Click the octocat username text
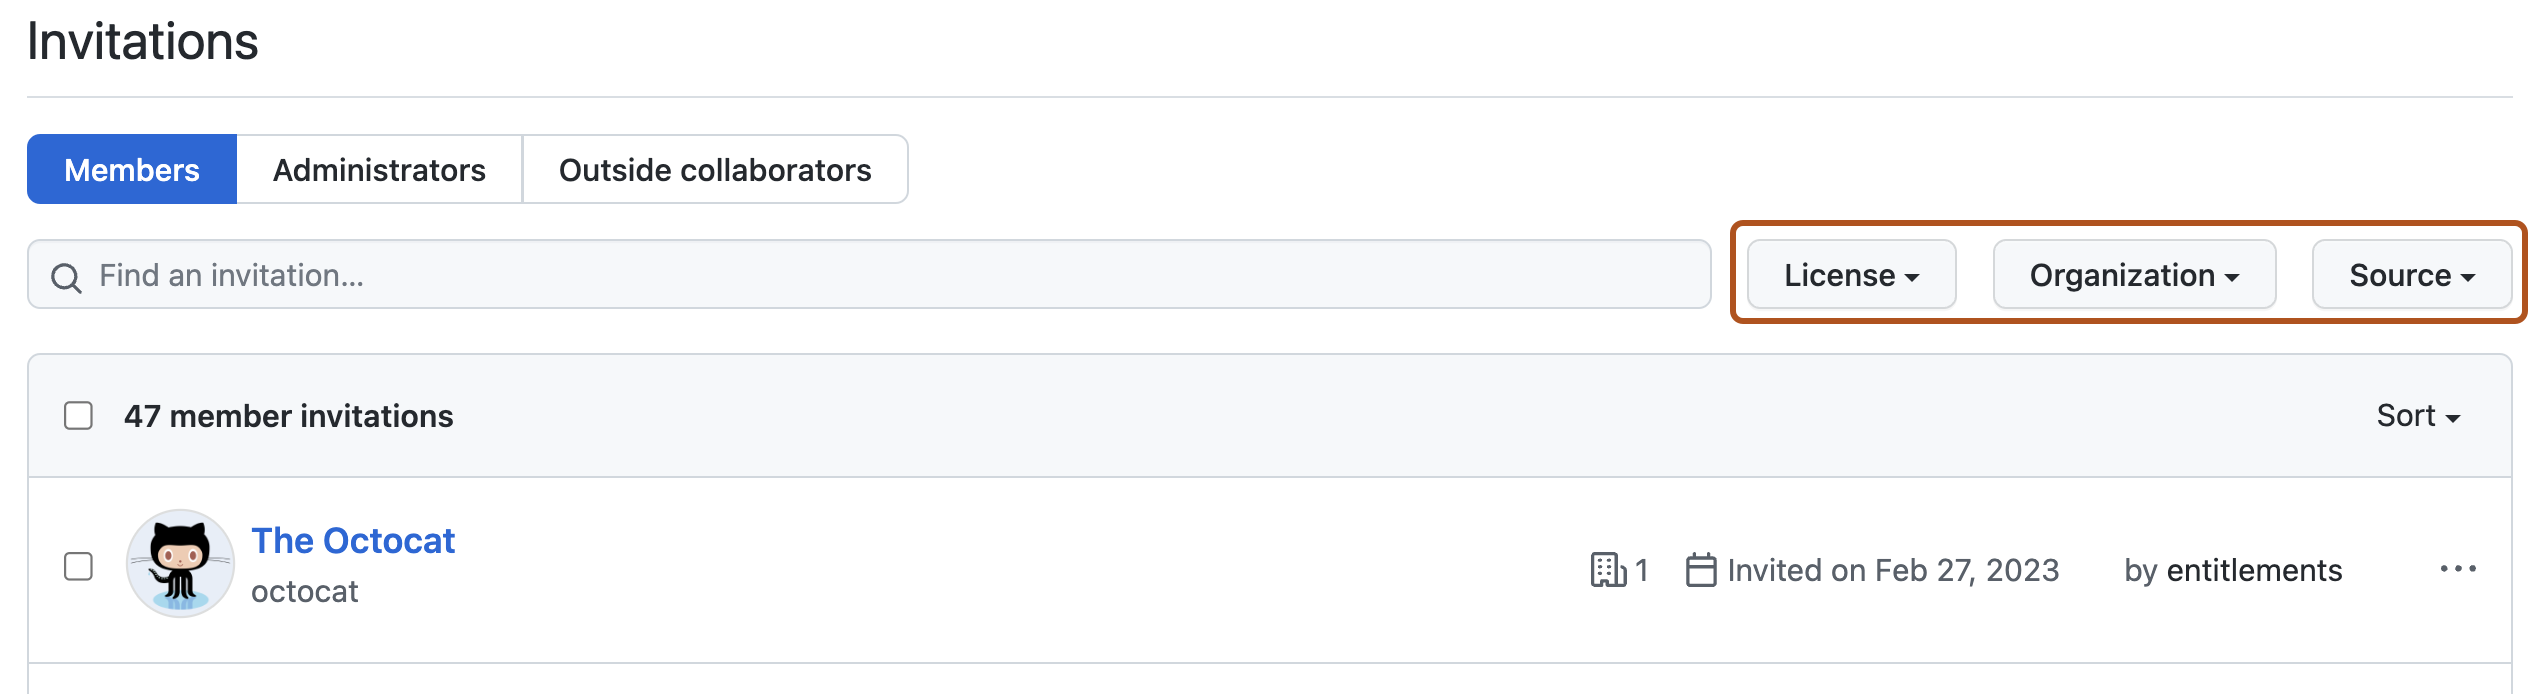This screenshot has width=2546, height=694. point(304,591)
